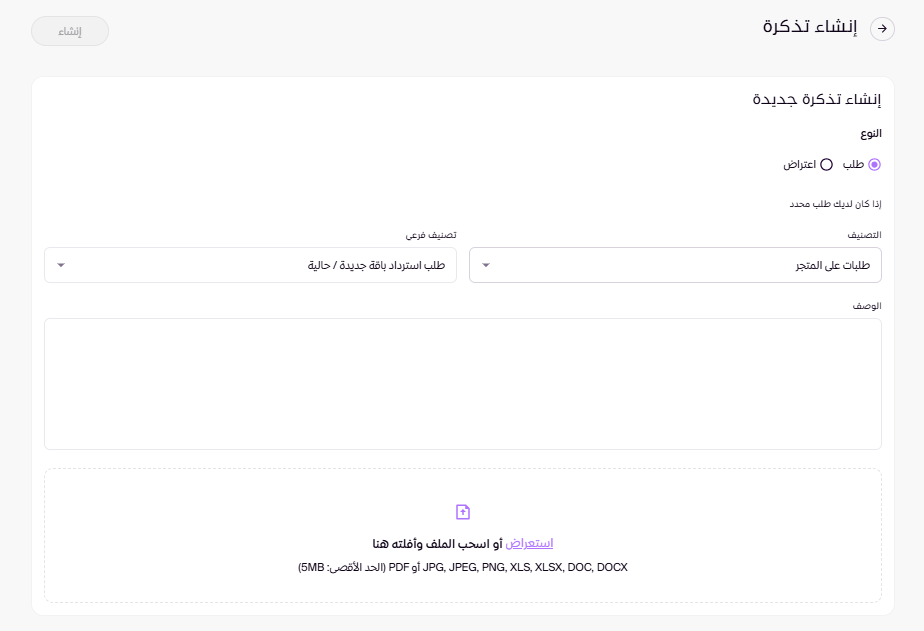
Task: Click the النوع section label
Action: pyautogui.click(x=871, y=133)
